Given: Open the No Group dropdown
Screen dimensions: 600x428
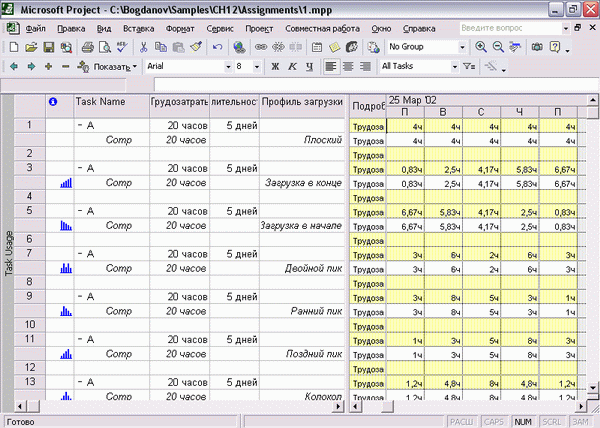Looking at the screenshot, I should pos(462,47).
